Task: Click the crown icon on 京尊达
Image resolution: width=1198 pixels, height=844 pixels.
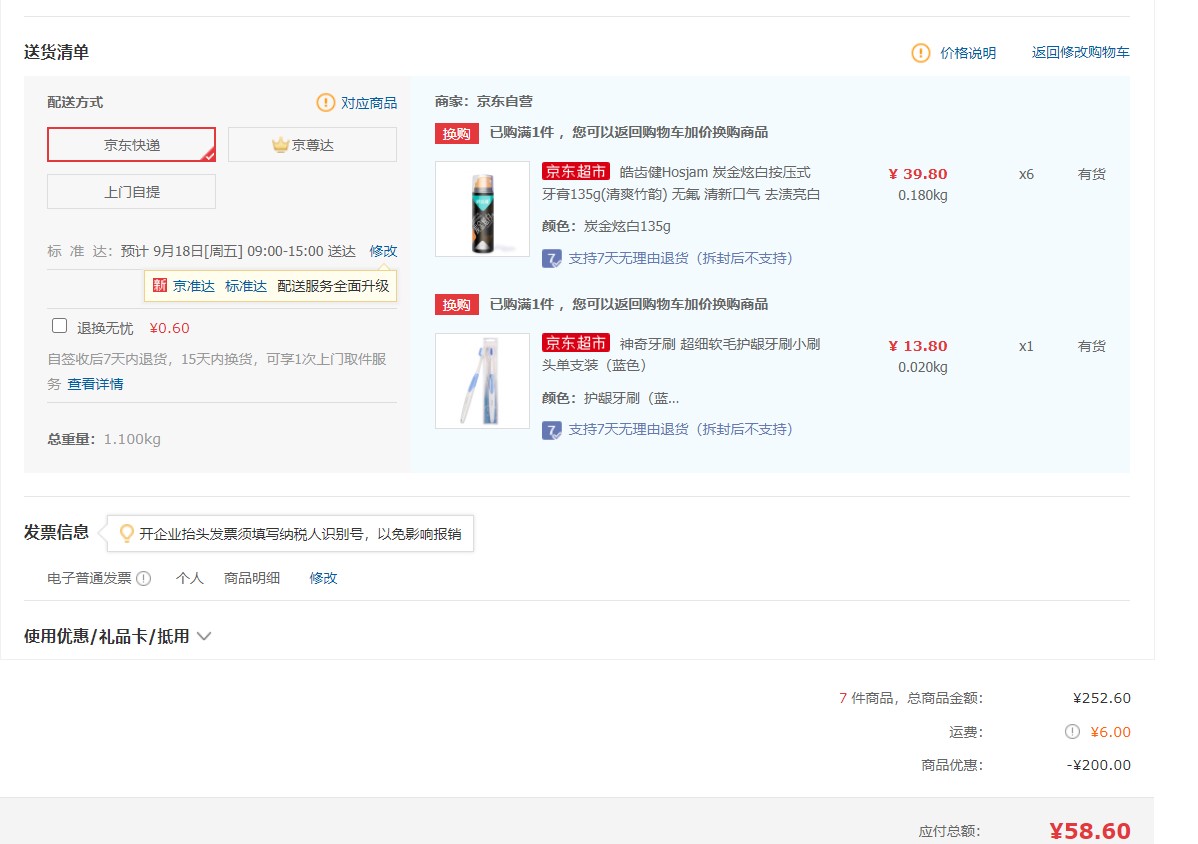Action: (x=280, y=144)
